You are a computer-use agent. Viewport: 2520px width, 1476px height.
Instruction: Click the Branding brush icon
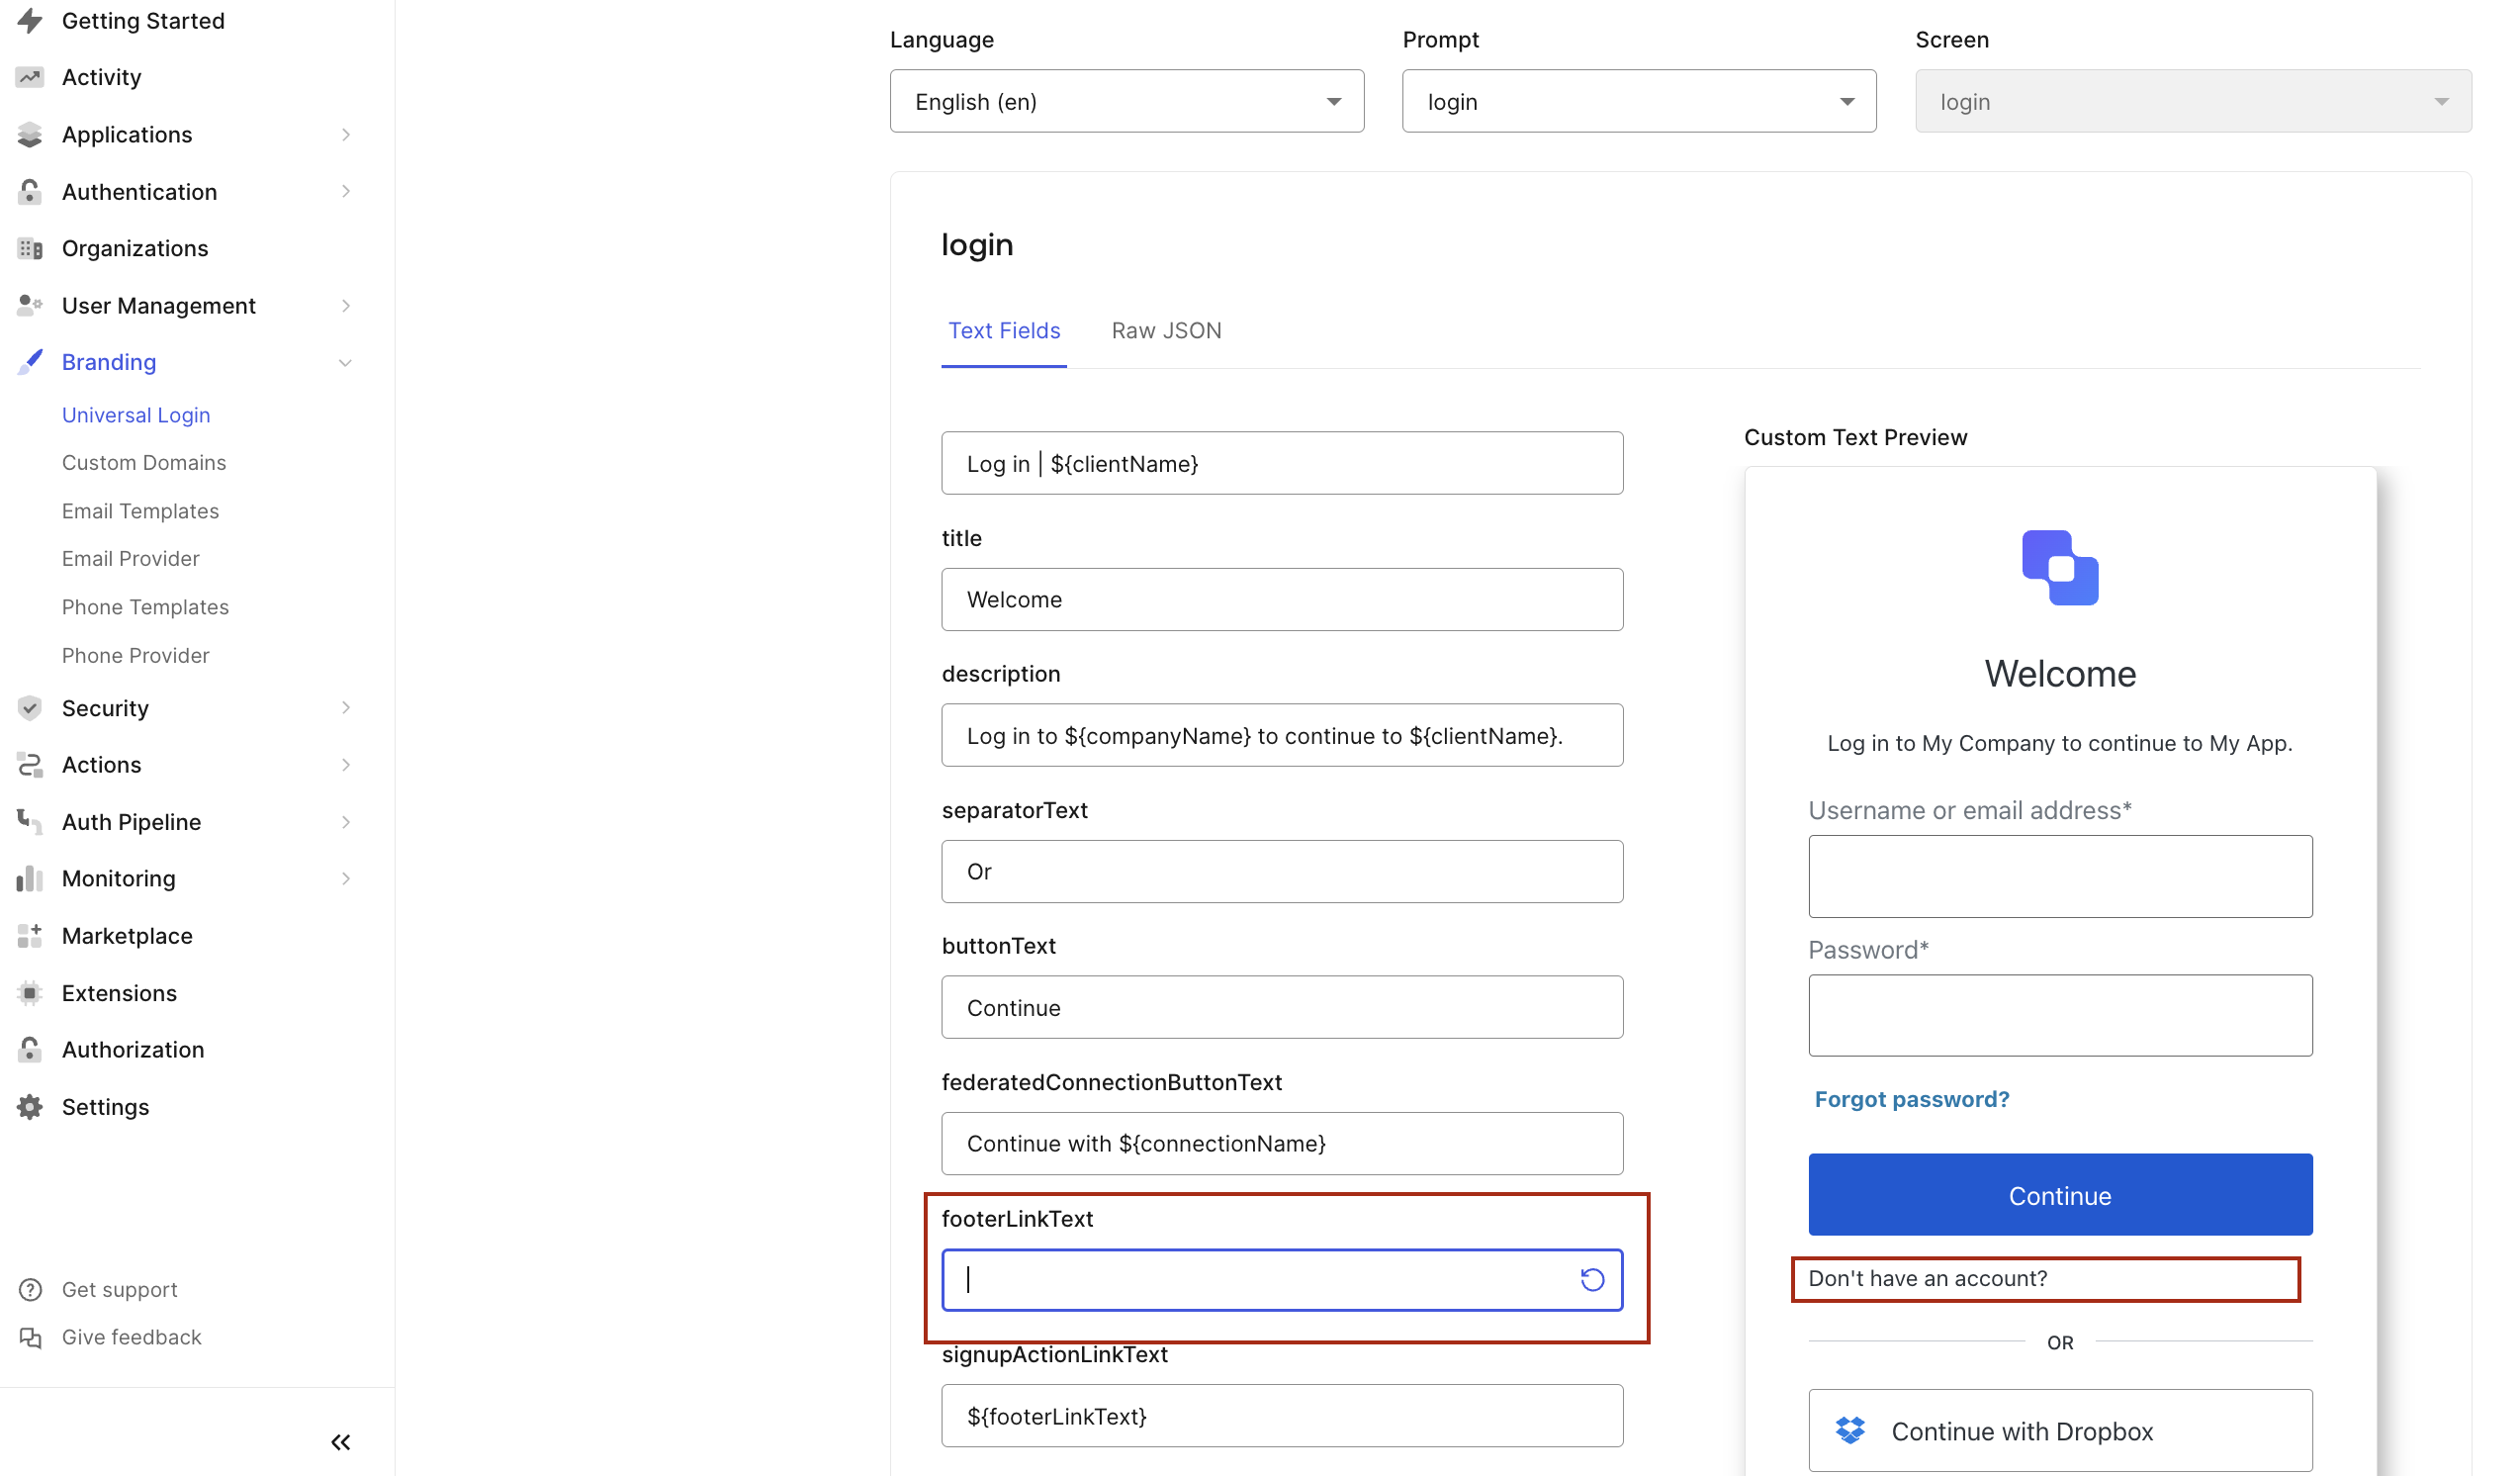coord(30,361)
